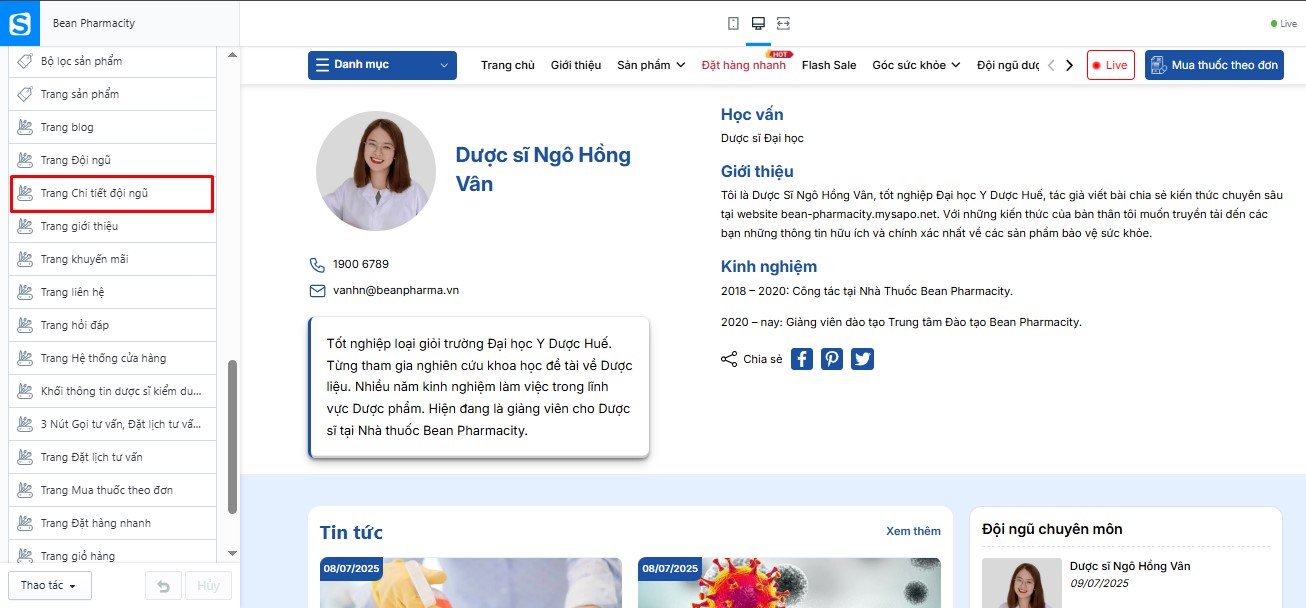Click the Hủy button
The image size is (1306, 608).
point(208,585)
